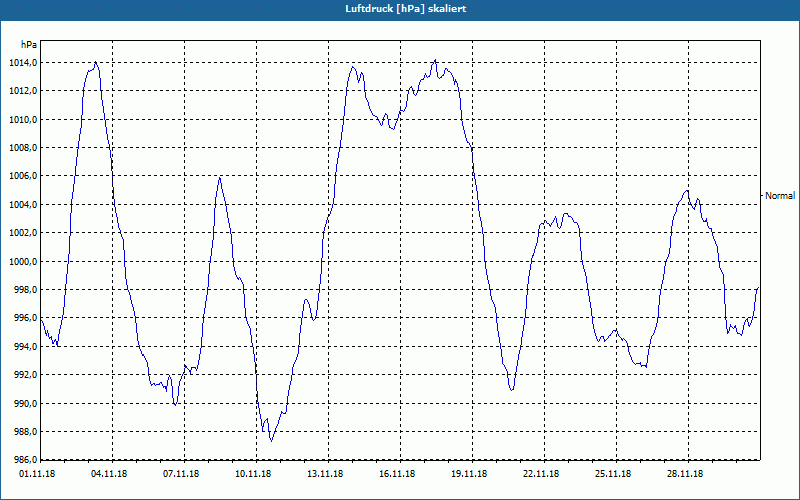The height and width of the screenshot is (500, 800).
Task: Click the '1010,0' y-axis value
Action: click(22, 120)
